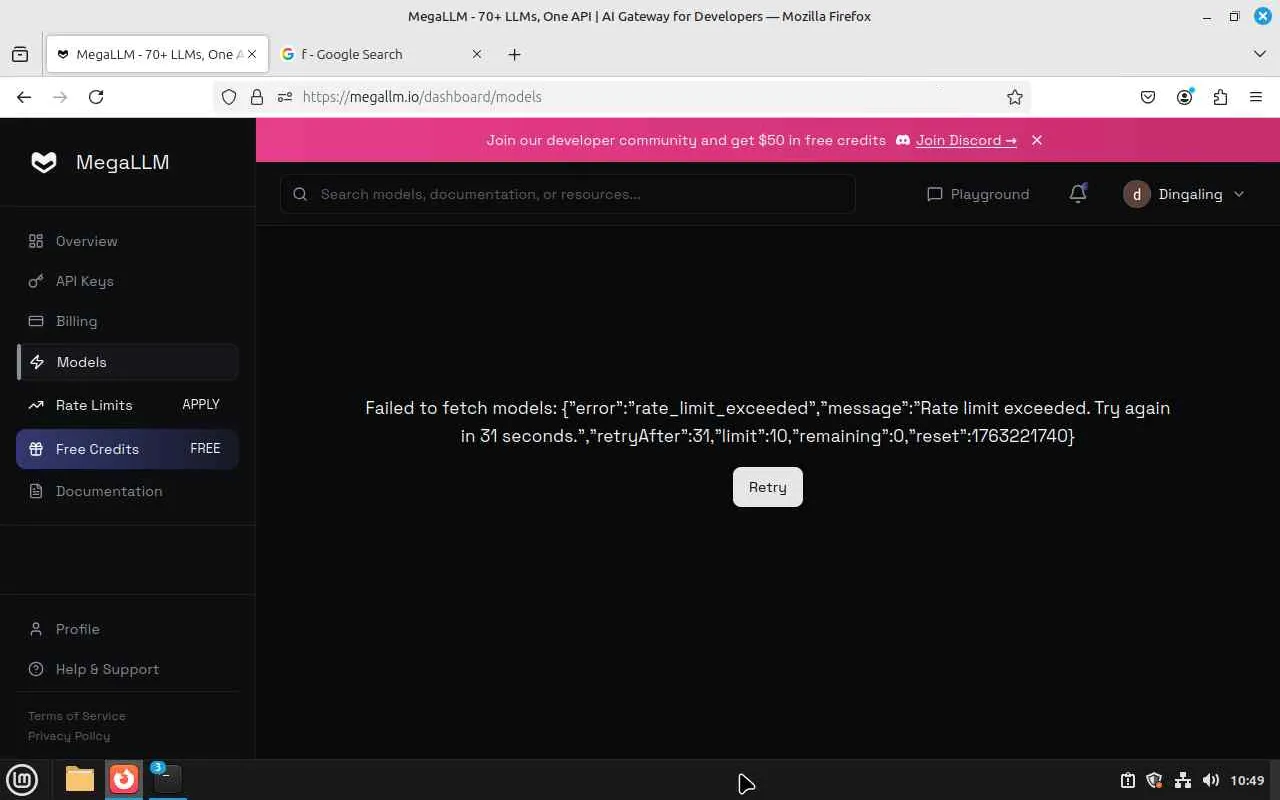Click the API Keys key icon
Screen dimensions: 1280x800
(36, 281)
